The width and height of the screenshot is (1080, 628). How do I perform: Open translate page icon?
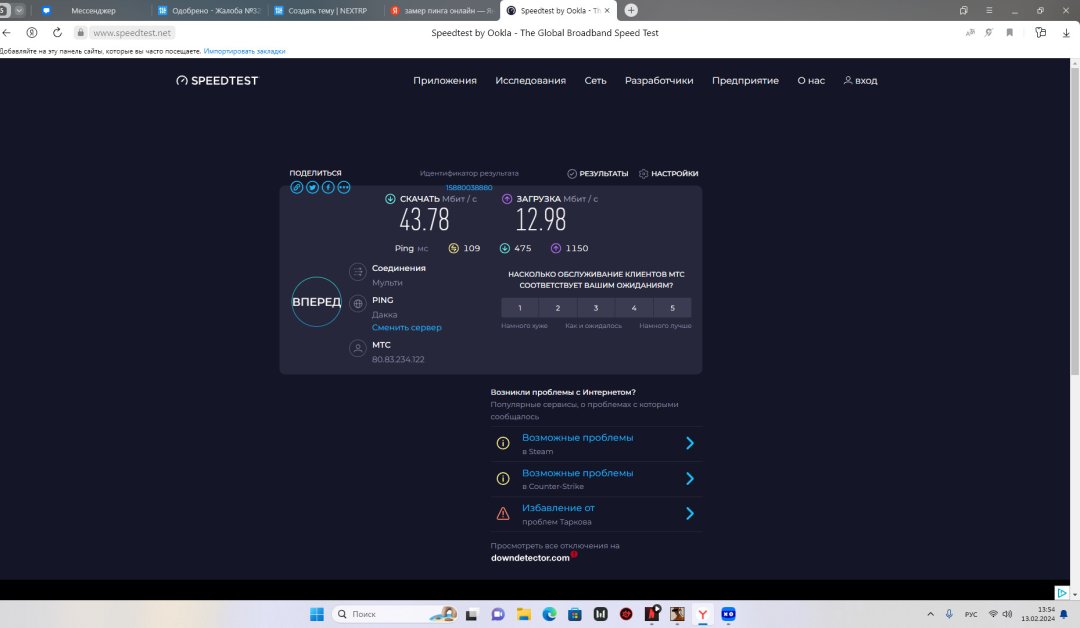point(970,32)
